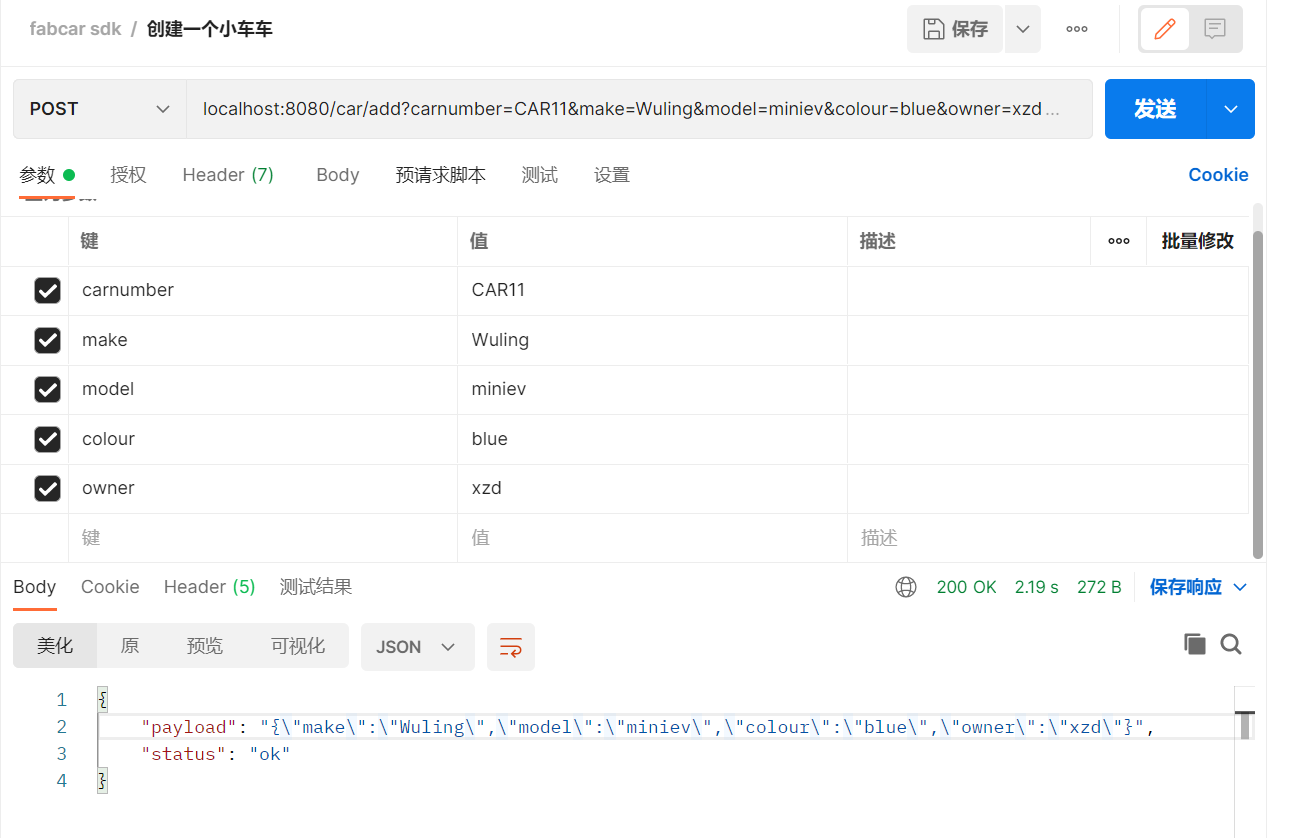The height and width of the screenshot is (838, 1289).
Task: Open the POST method dropdown
Action: [x=98, y=108]
